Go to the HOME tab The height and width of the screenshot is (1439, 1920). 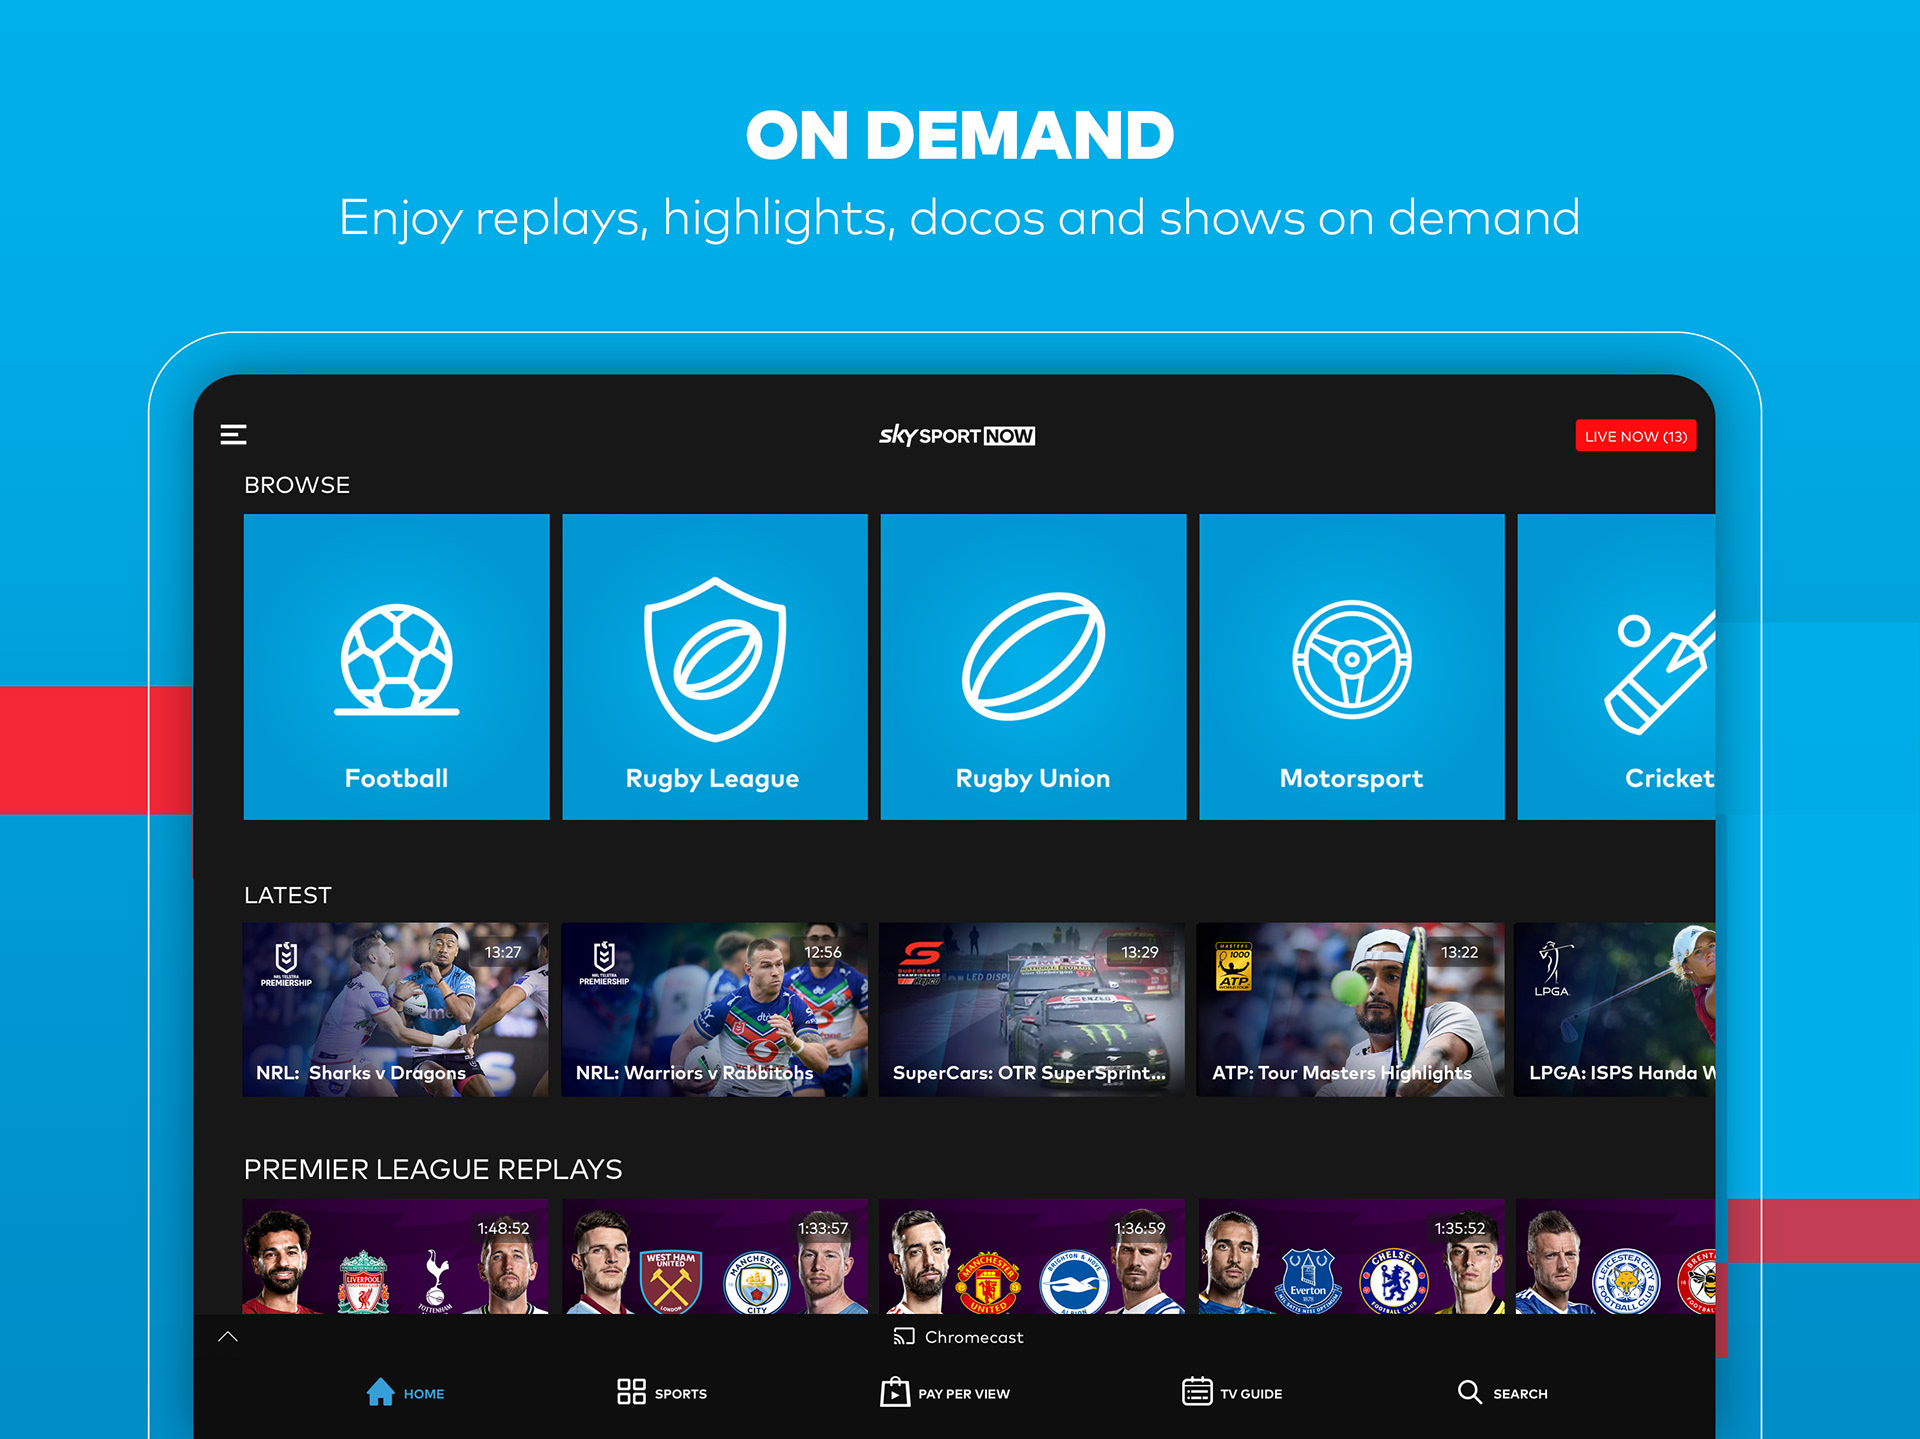tap(405, 1392)
